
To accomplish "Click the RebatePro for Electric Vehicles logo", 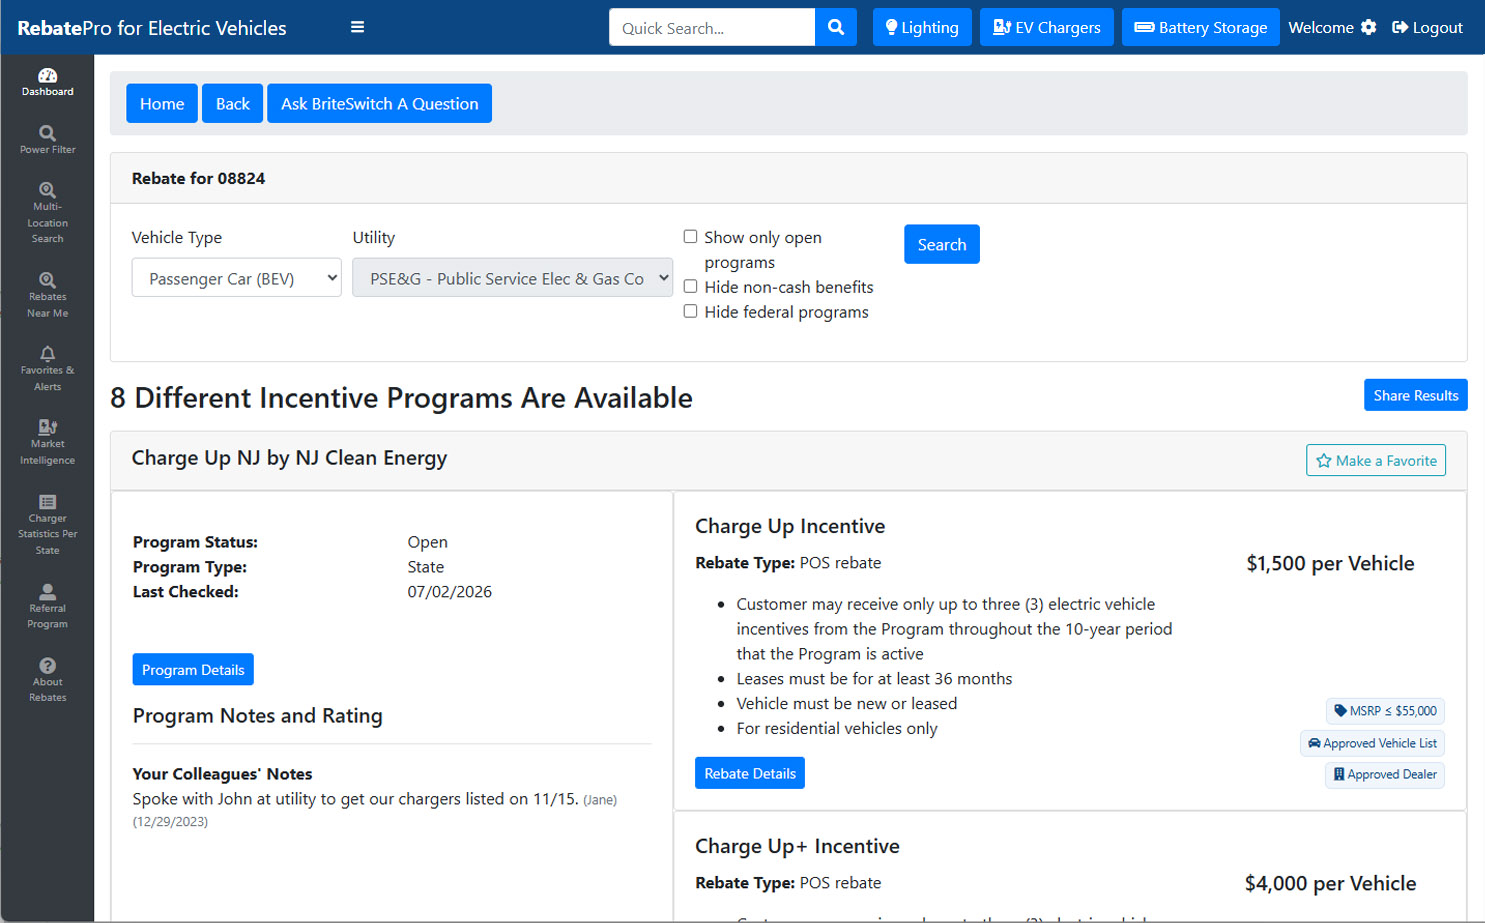I will [152, 28].
